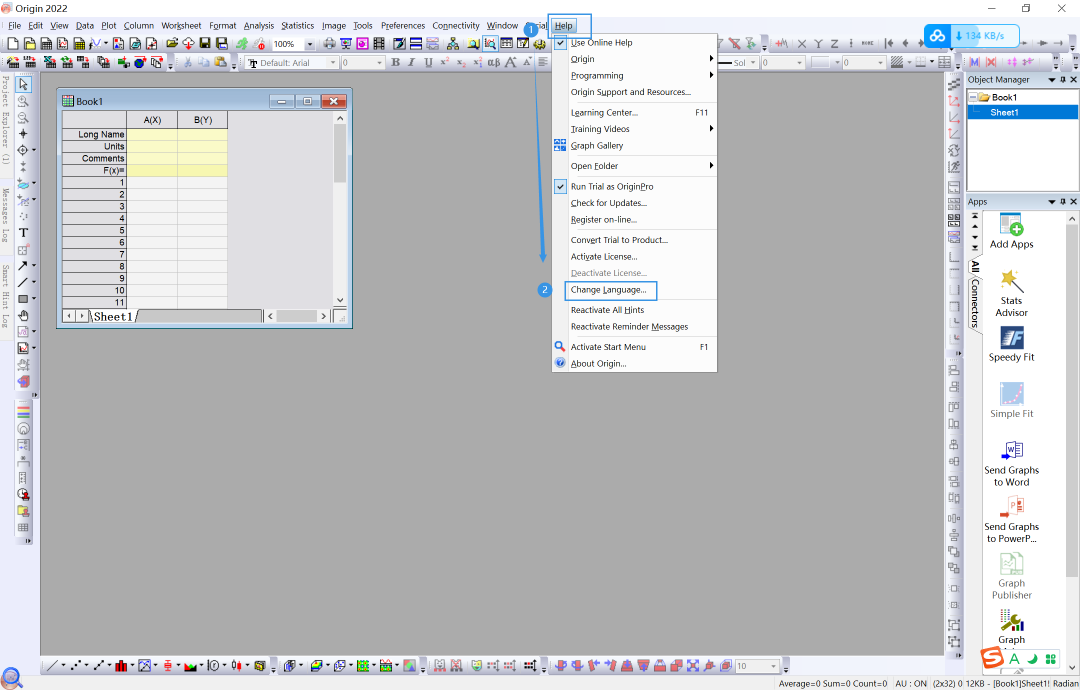Viewport: 1080px width, 690px height.
Task: Select the Pointer tool
Action: 23,84
